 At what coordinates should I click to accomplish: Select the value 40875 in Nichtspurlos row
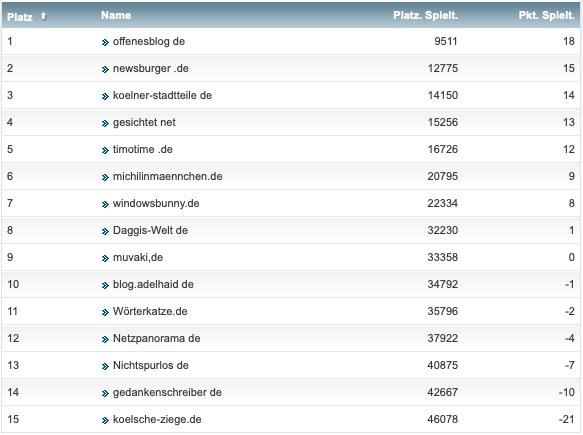(x=442, y=365)
